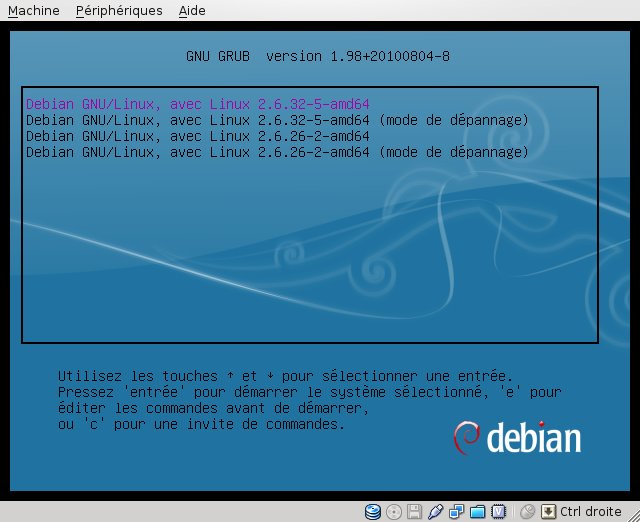
Task: Click the GNU GRUB version header text
Action: click(318, 56)
